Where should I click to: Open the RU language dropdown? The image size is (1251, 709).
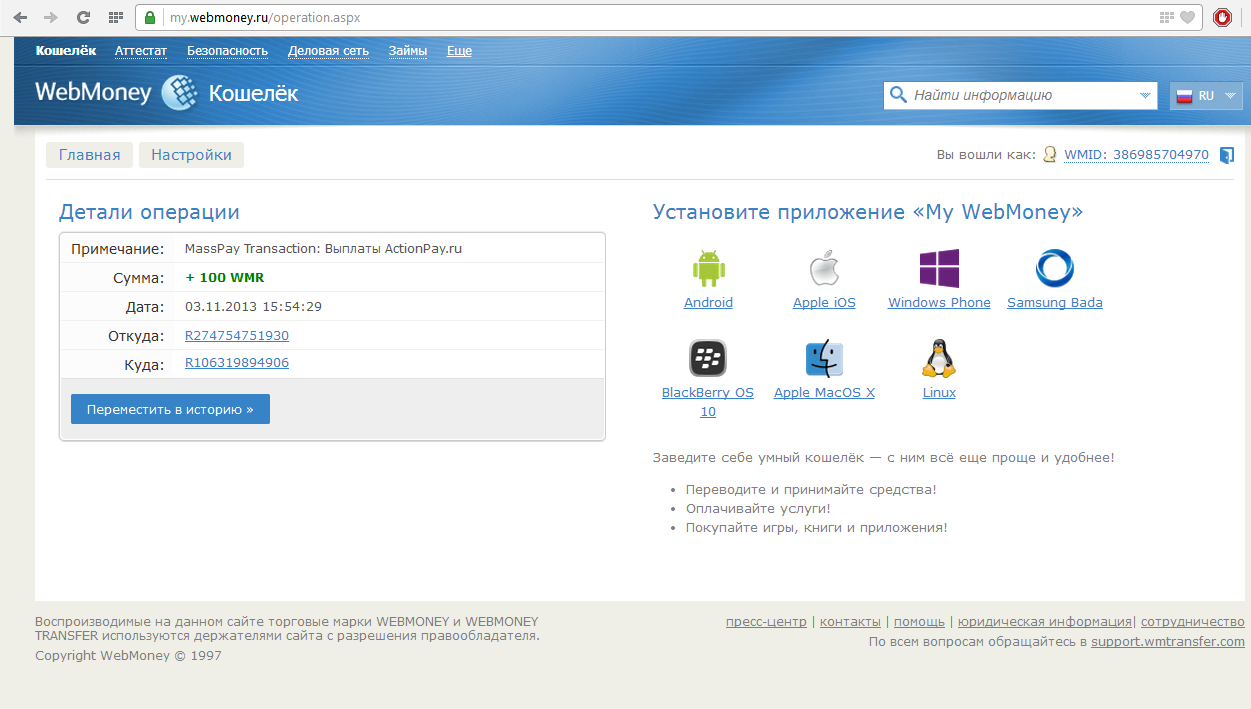pyautogui.click(x=1206, y=96)
